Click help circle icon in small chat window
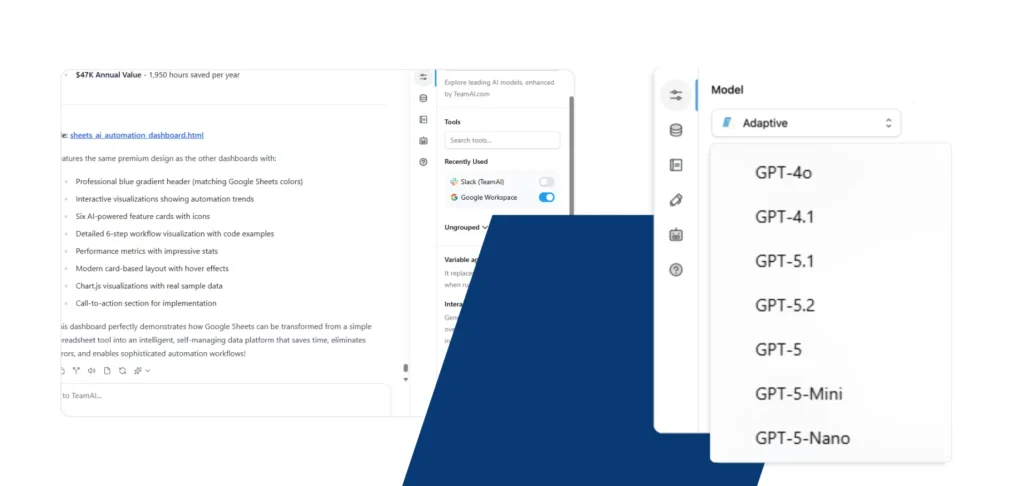 pos(423,162)
